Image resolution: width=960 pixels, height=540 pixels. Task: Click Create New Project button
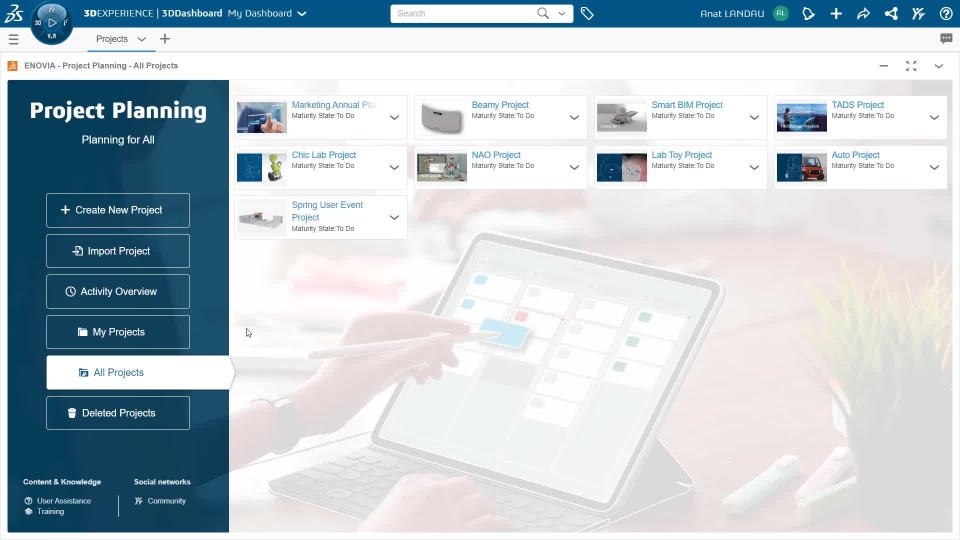coord(118,210)
